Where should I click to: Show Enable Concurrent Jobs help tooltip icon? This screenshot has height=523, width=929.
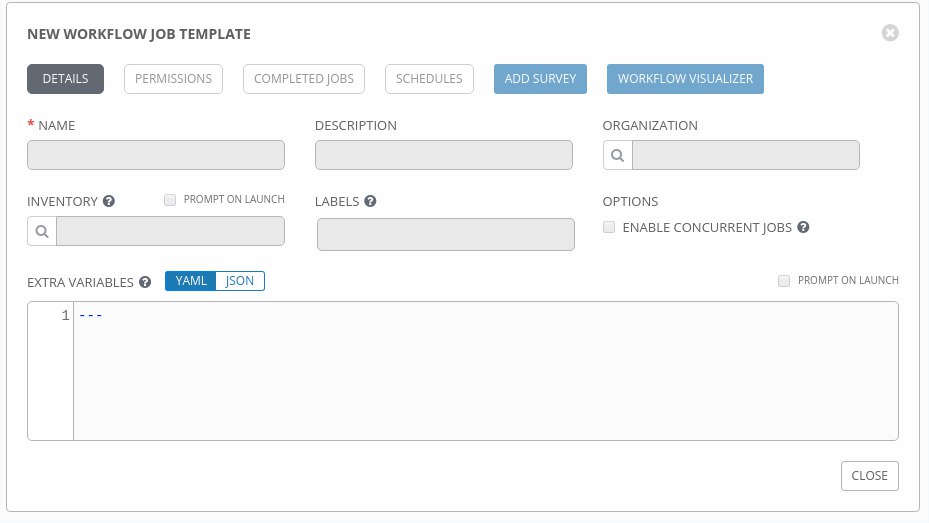[x=803, y=227]
